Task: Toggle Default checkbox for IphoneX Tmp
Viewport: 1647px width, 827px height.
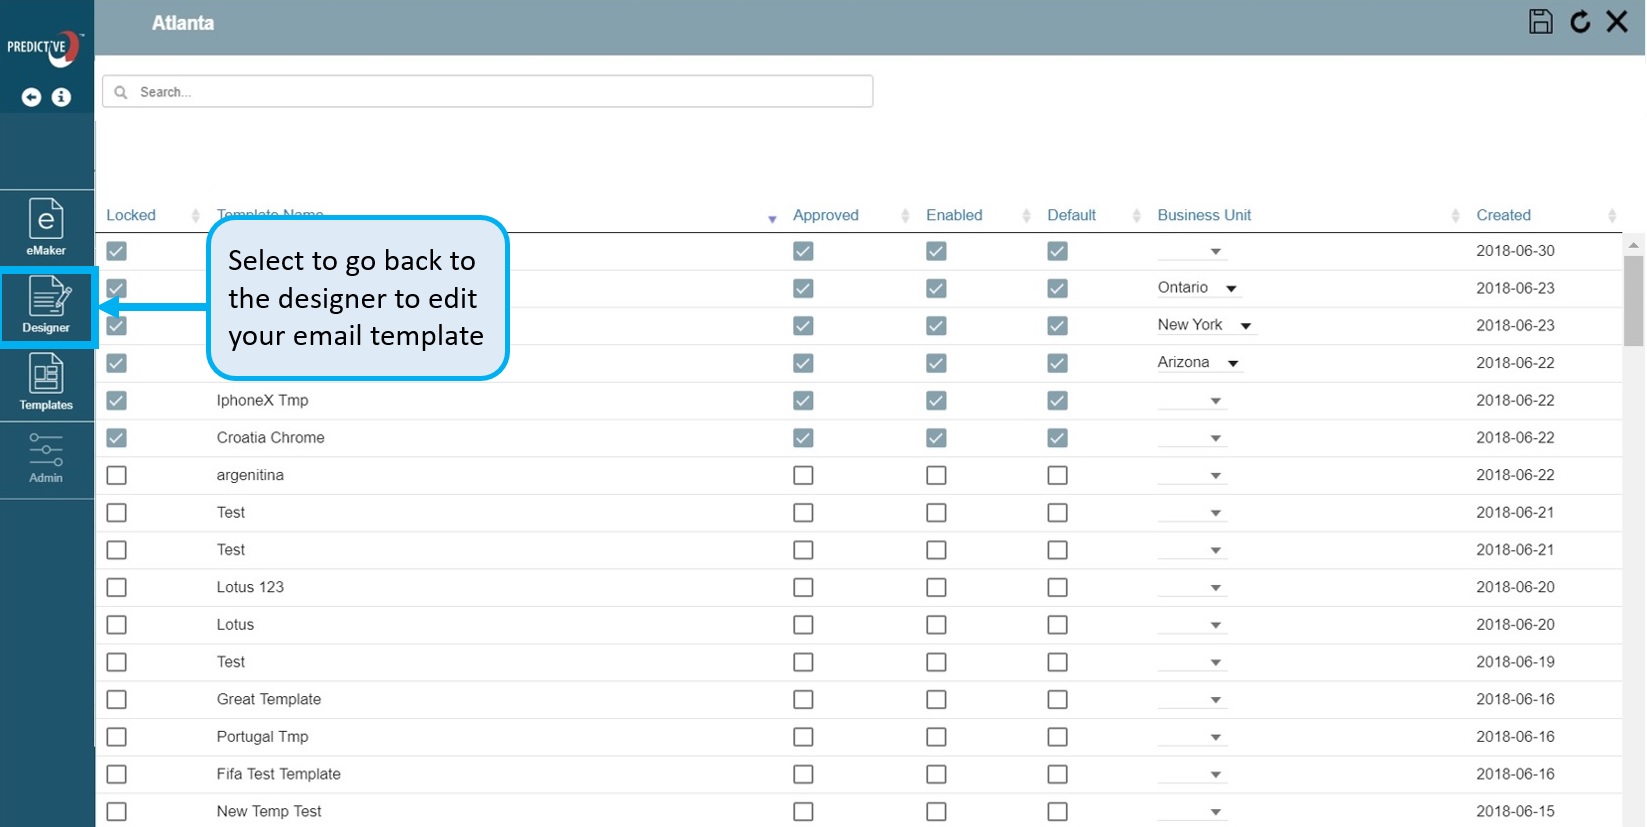Action: click(x=1057, y=401)
